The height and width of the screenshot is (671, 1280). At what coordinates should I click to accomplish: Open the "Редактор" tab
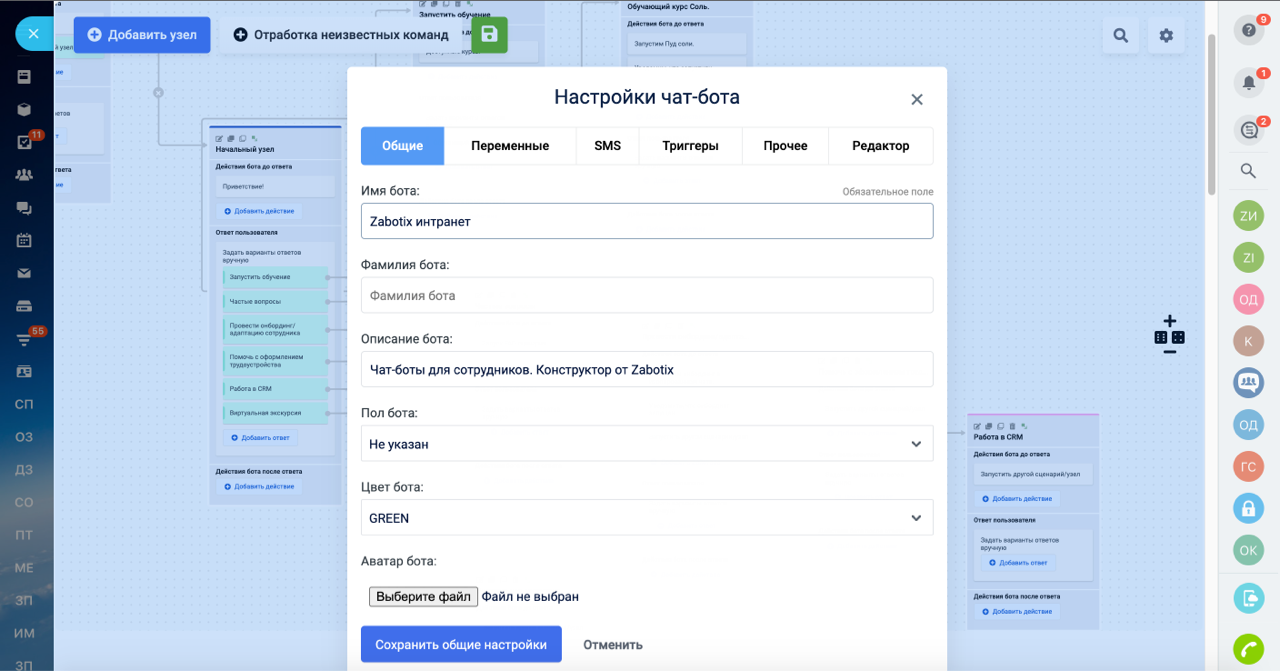click(x=880, y=146)
